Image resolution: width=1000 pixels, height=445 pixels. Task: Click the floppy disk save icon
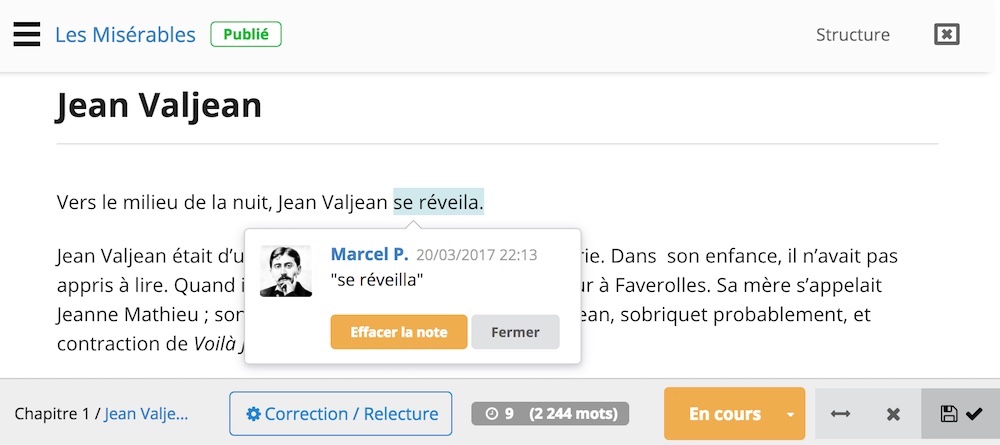coord(948,414)
